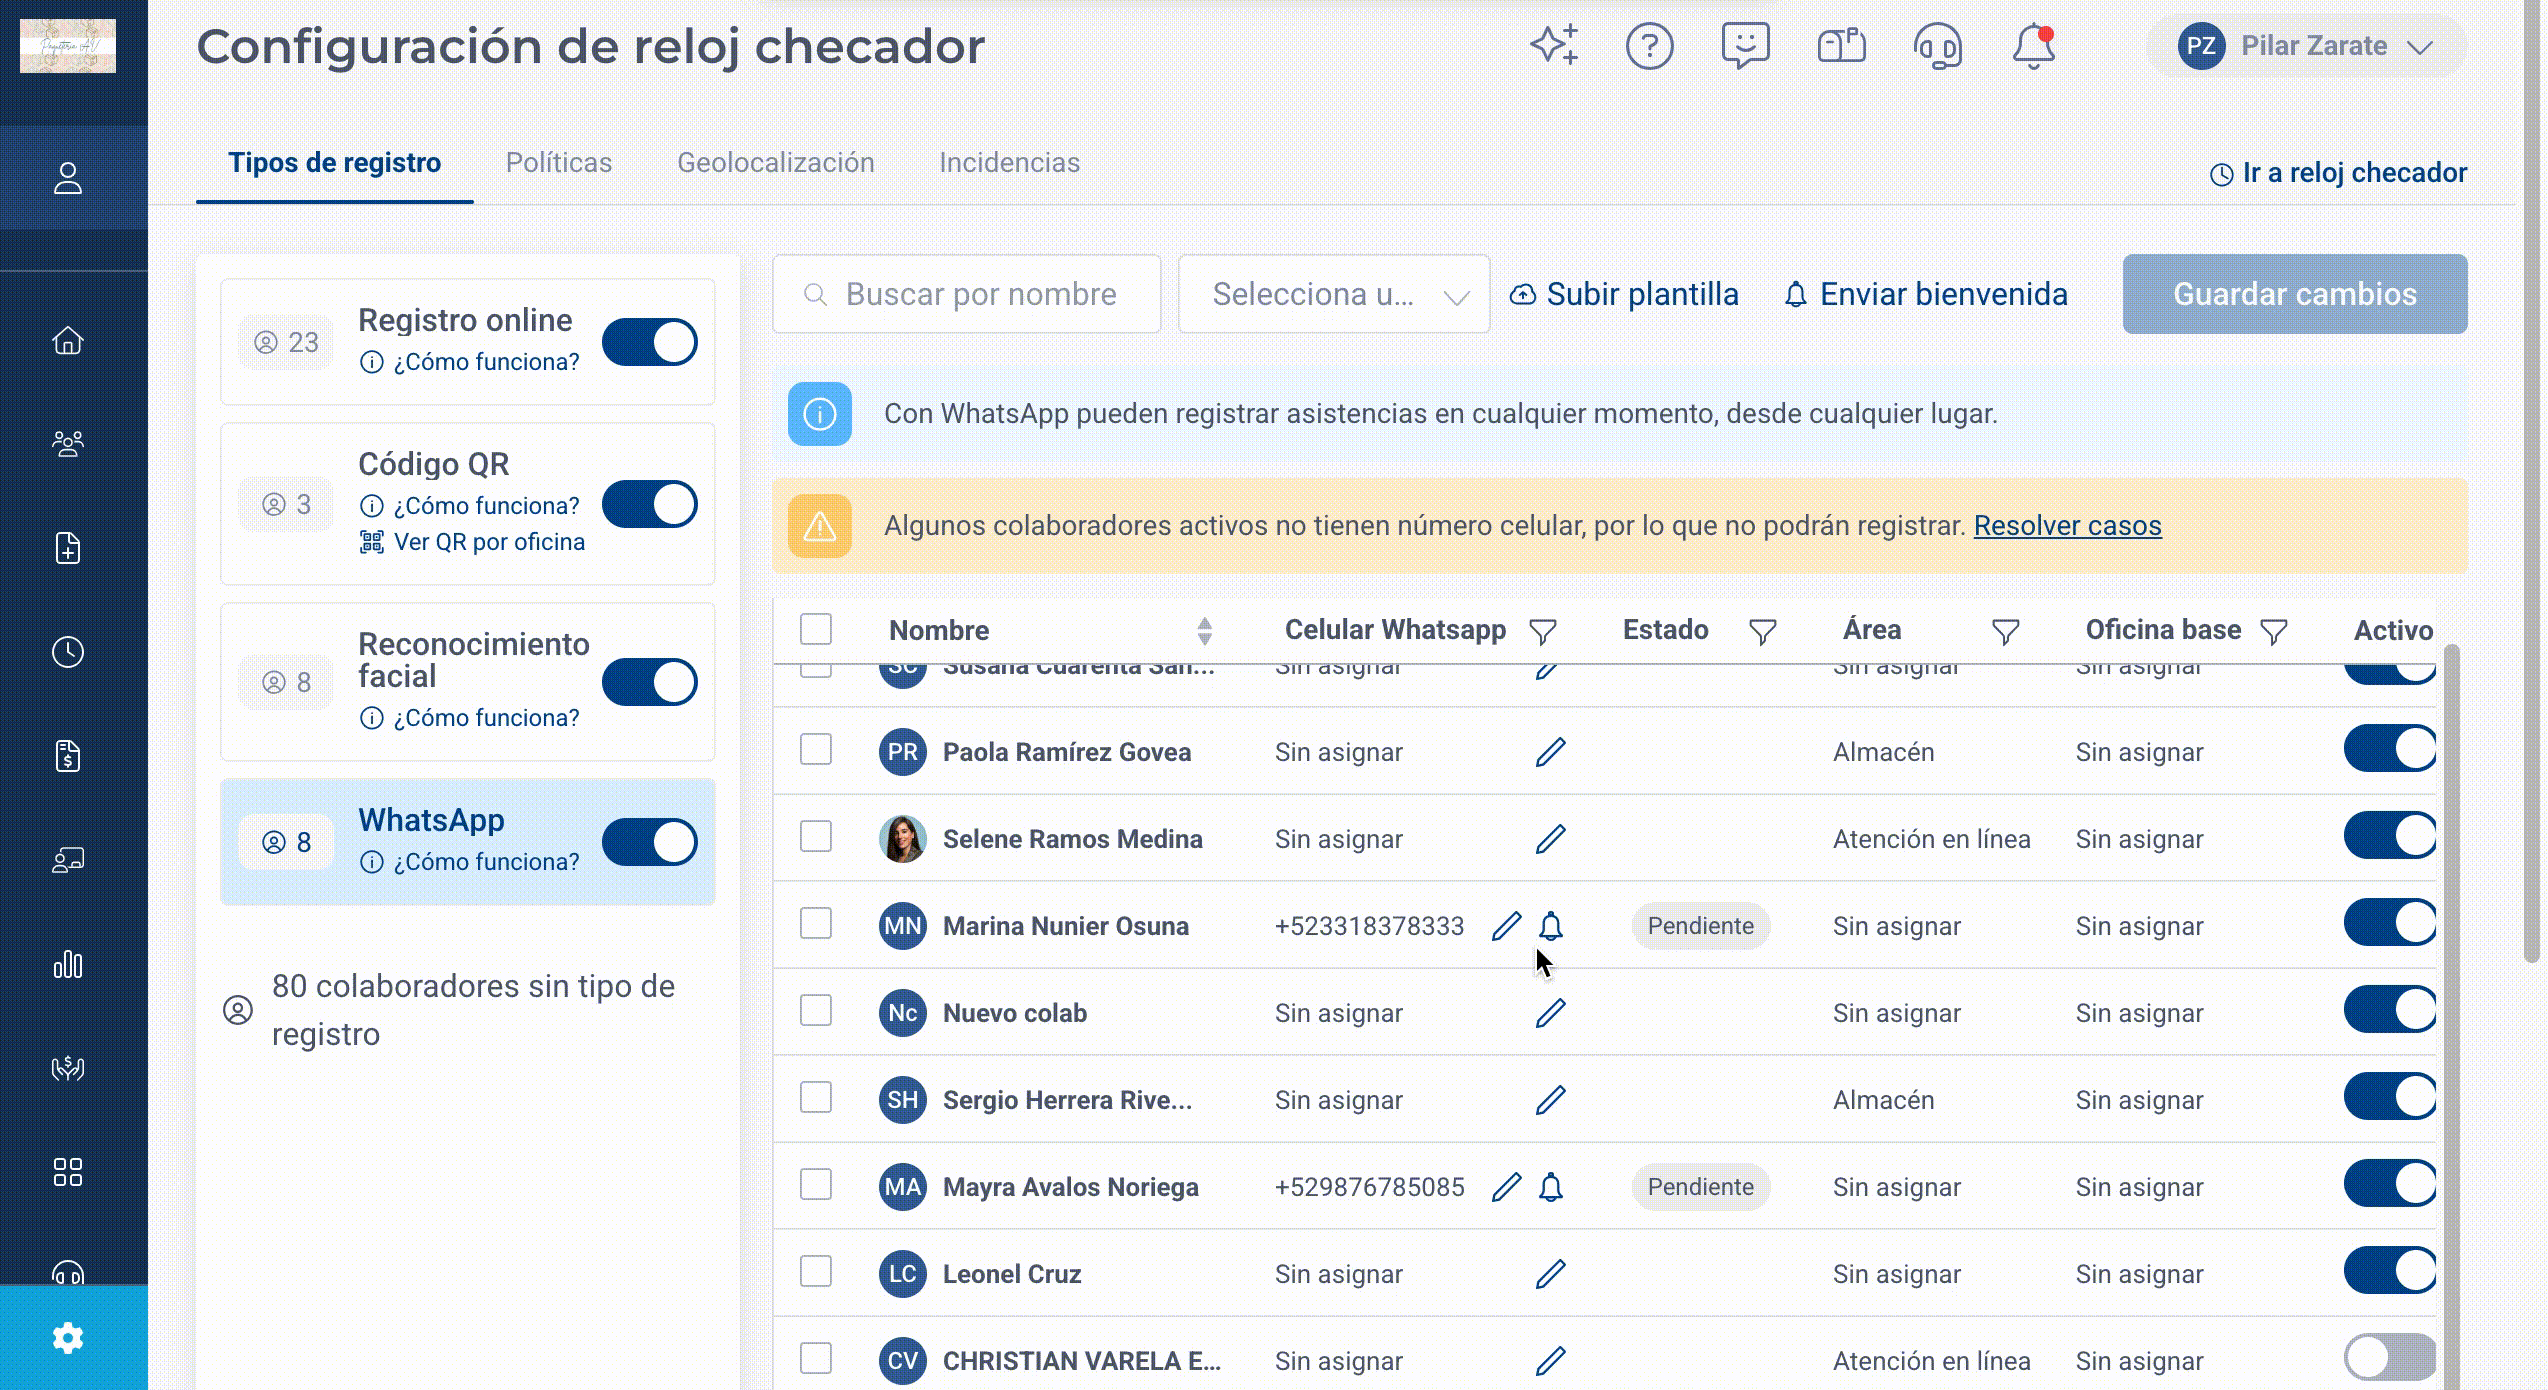This screenshot has height=1390, width=2548.
Task: Turn off the Código QR toggle
Action: pos(650,504)
